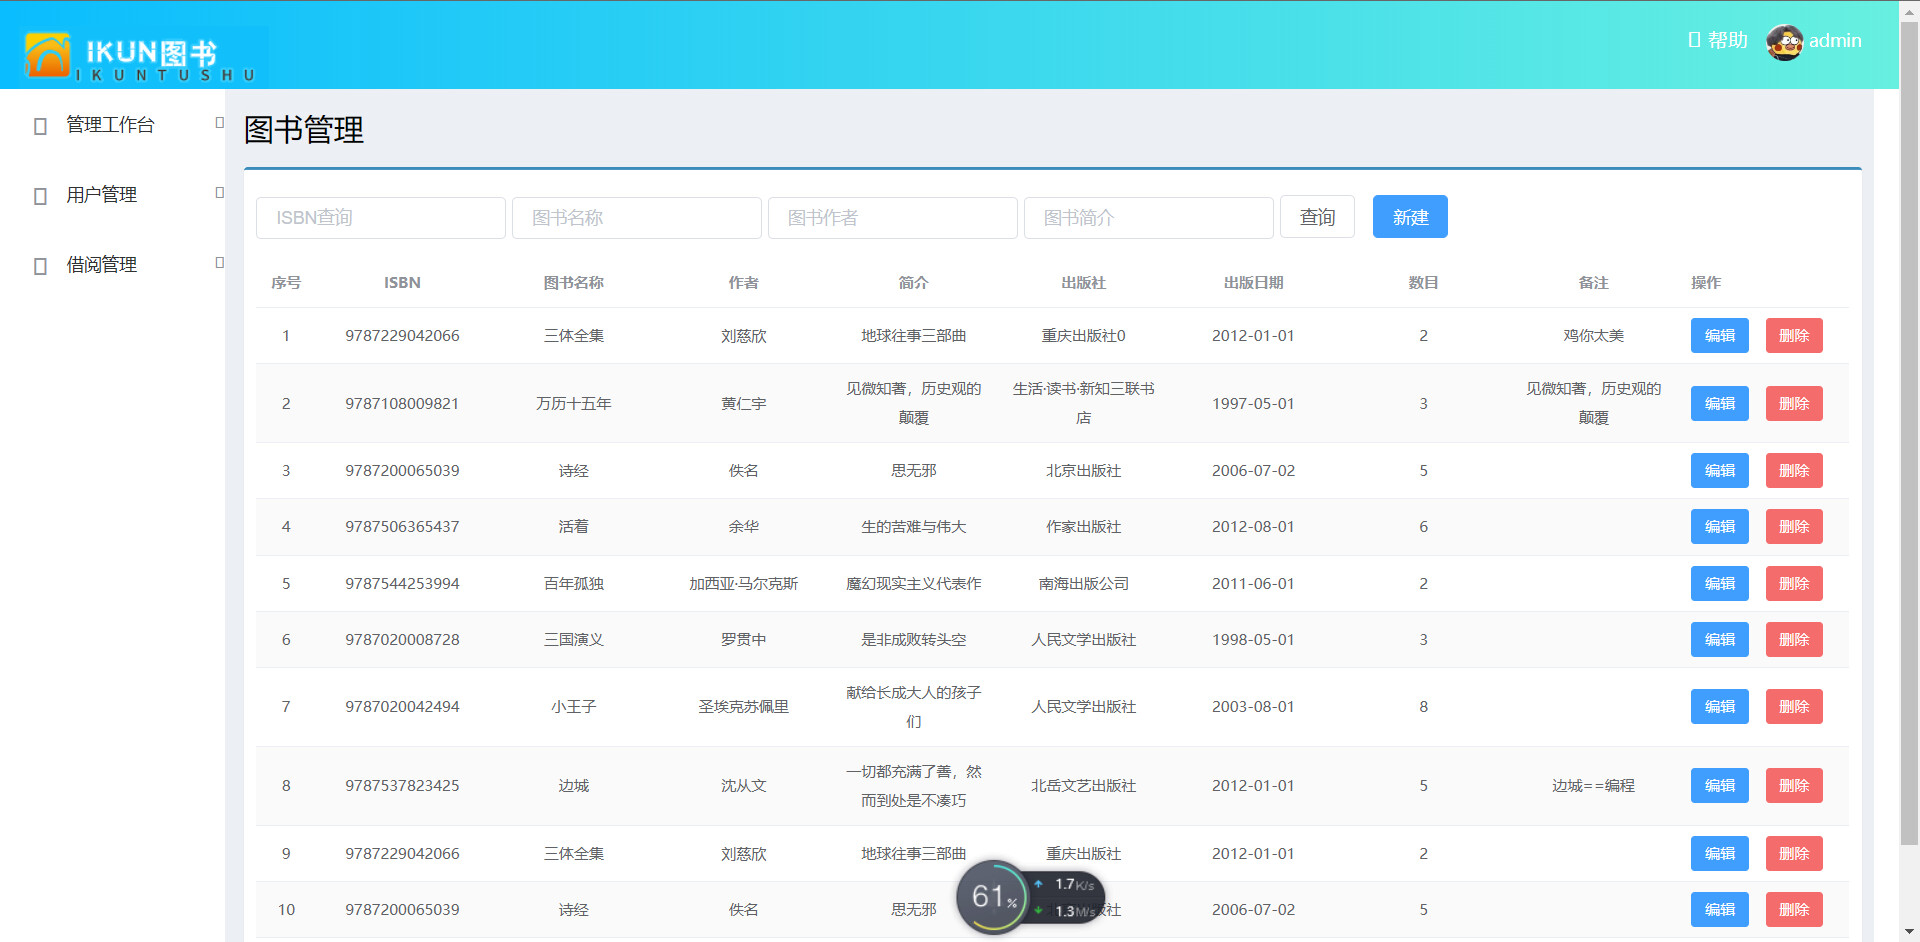Screen dimensions: 1920x942
Task: Delete row 1 三体全集 重庆出版社0
Action: 1794,336
